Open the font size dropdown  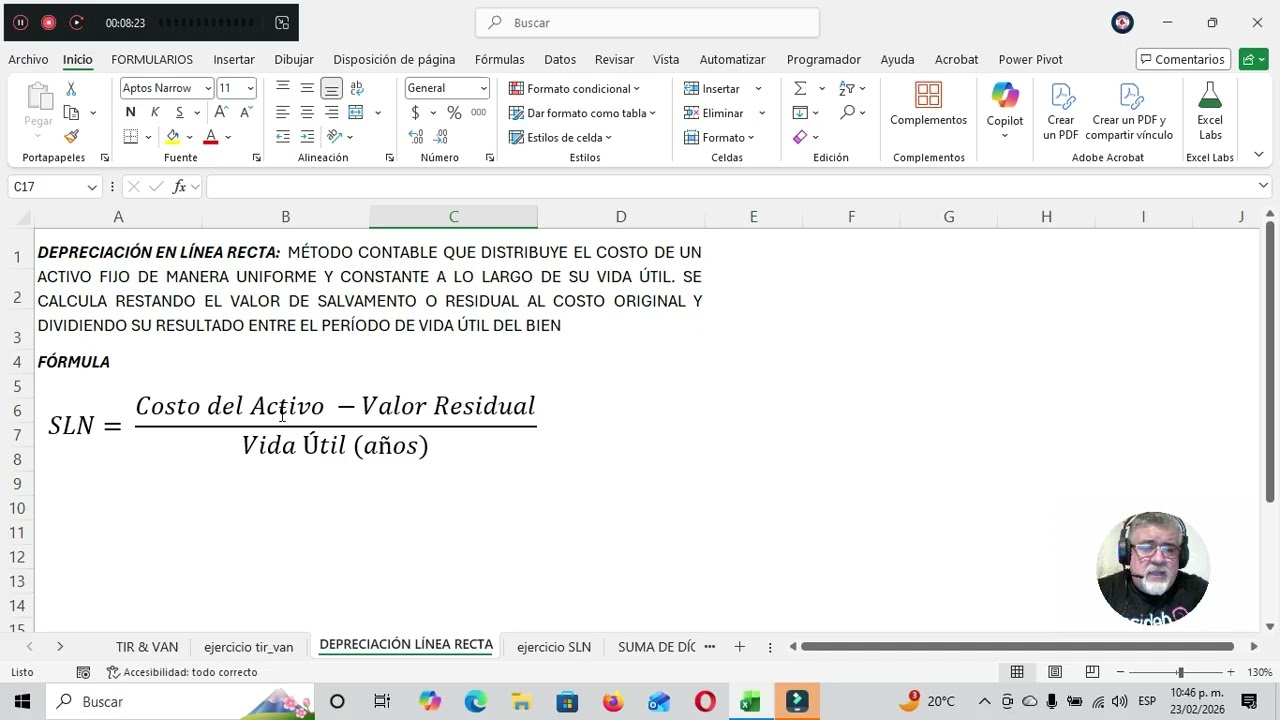[250, 88]
